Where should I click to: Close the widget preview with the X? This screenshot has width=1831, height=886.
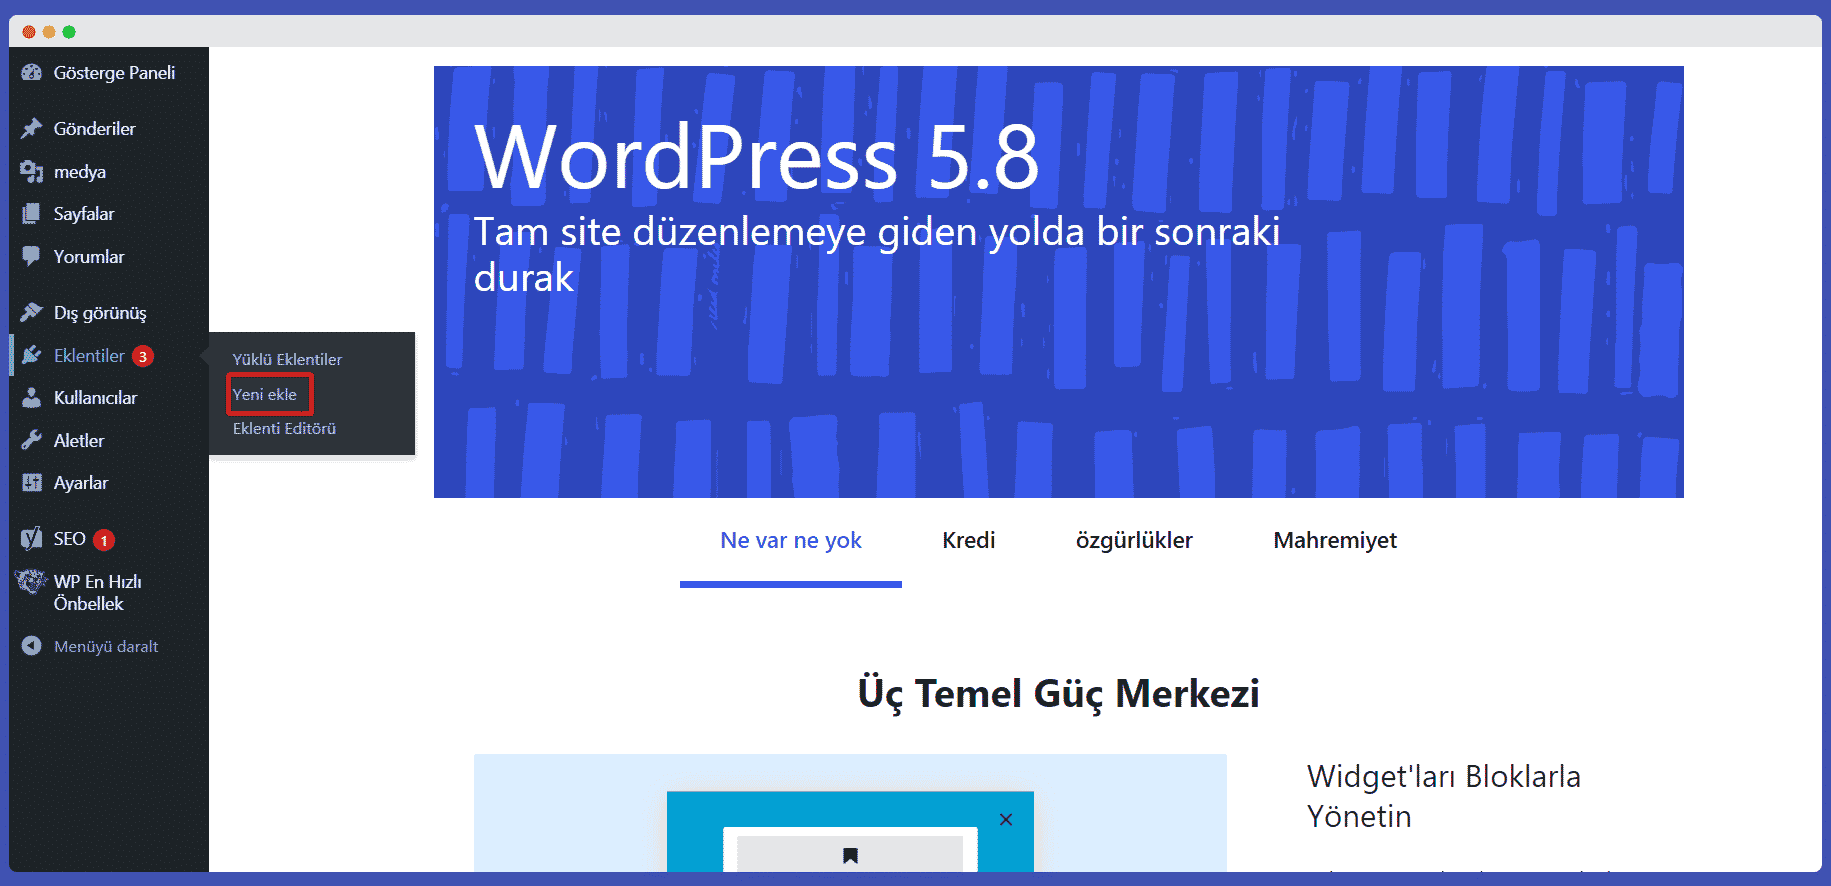(x=1006, y=819)
